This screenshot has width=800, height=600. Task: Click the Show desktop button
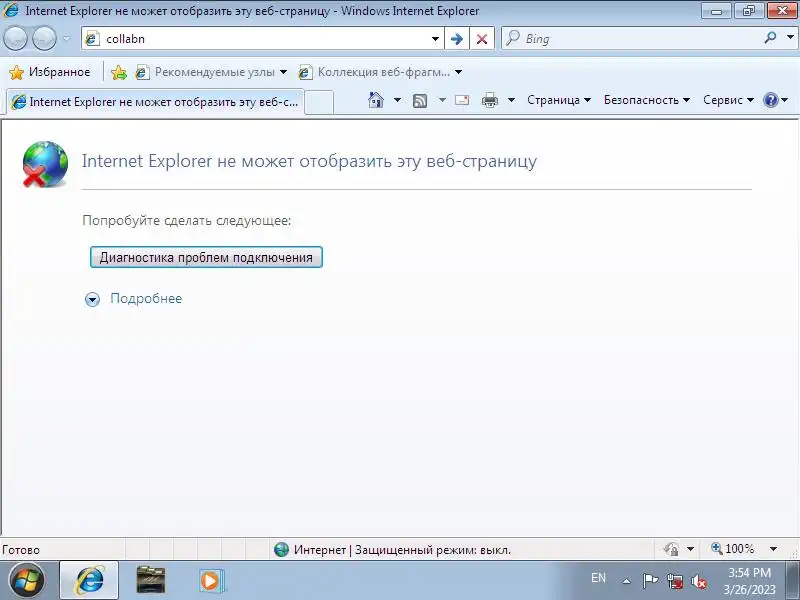tap(792, 581)
